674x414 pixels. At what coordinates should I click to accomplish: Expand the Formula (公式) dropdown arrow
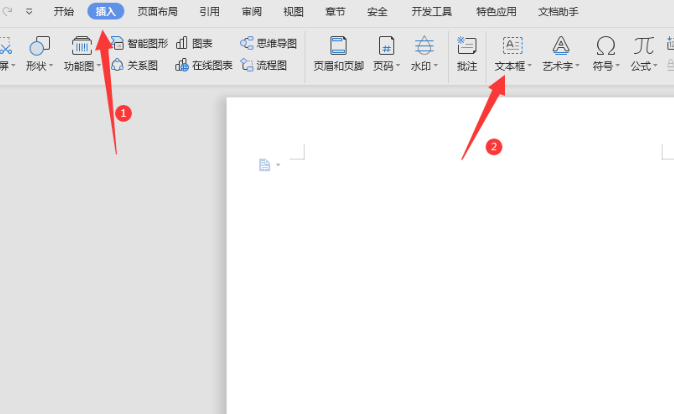point(655,66)
